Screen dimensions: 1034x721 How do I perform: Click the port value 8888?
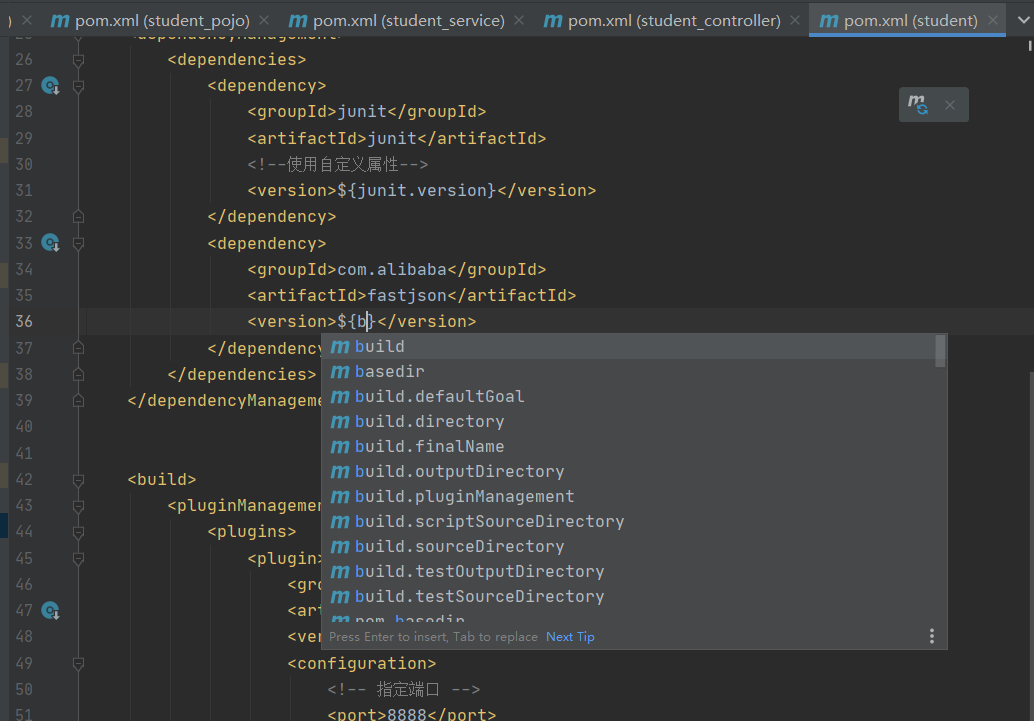tap(407, 714)
